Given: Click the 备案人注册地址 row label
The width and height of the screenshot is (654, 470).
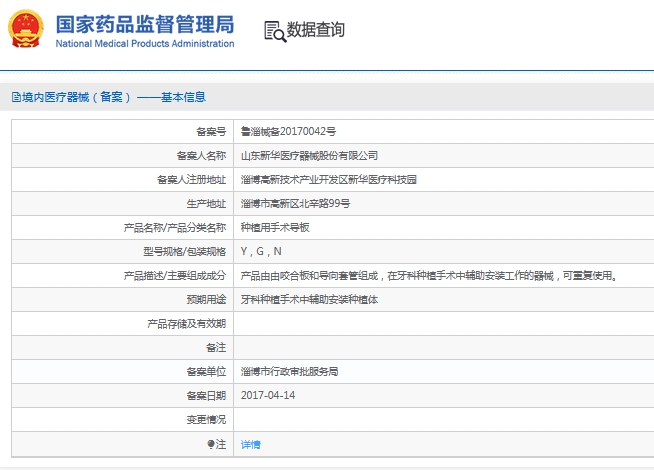Looking at the screenshot, I should [191, 180].
